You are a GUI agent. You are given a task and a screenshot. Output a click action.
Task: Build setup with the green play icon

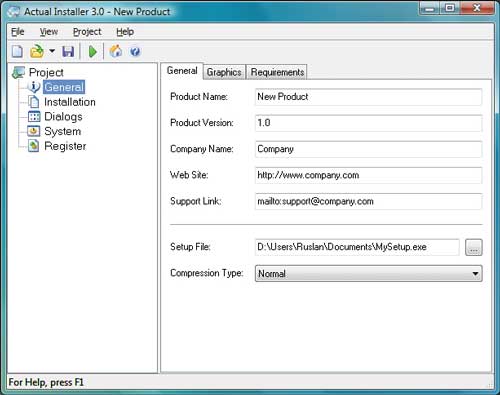[x=93, y=52]
